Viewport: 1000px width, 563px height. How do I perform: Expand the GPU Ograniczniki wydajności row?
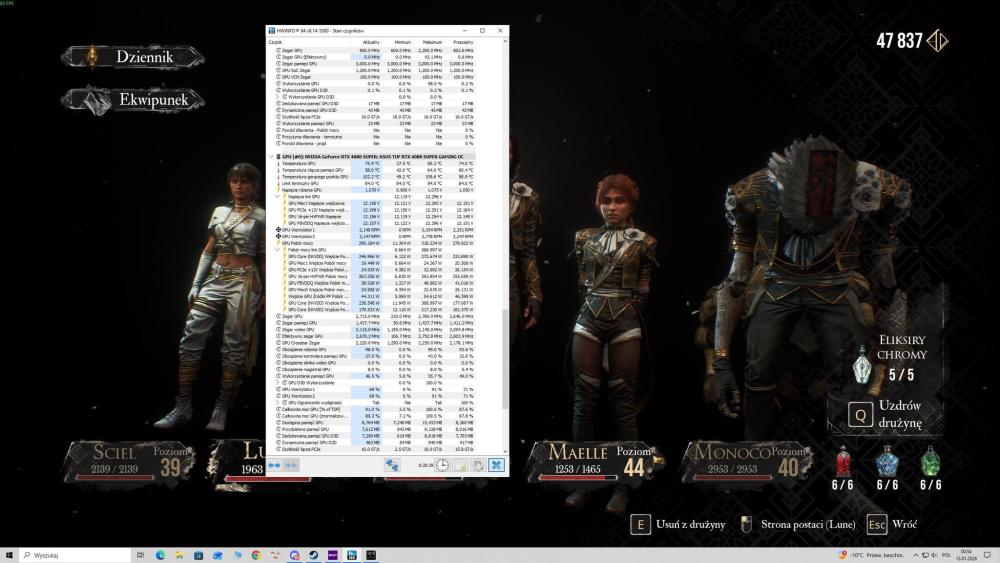pyautogui.click(x=278, y=403)
